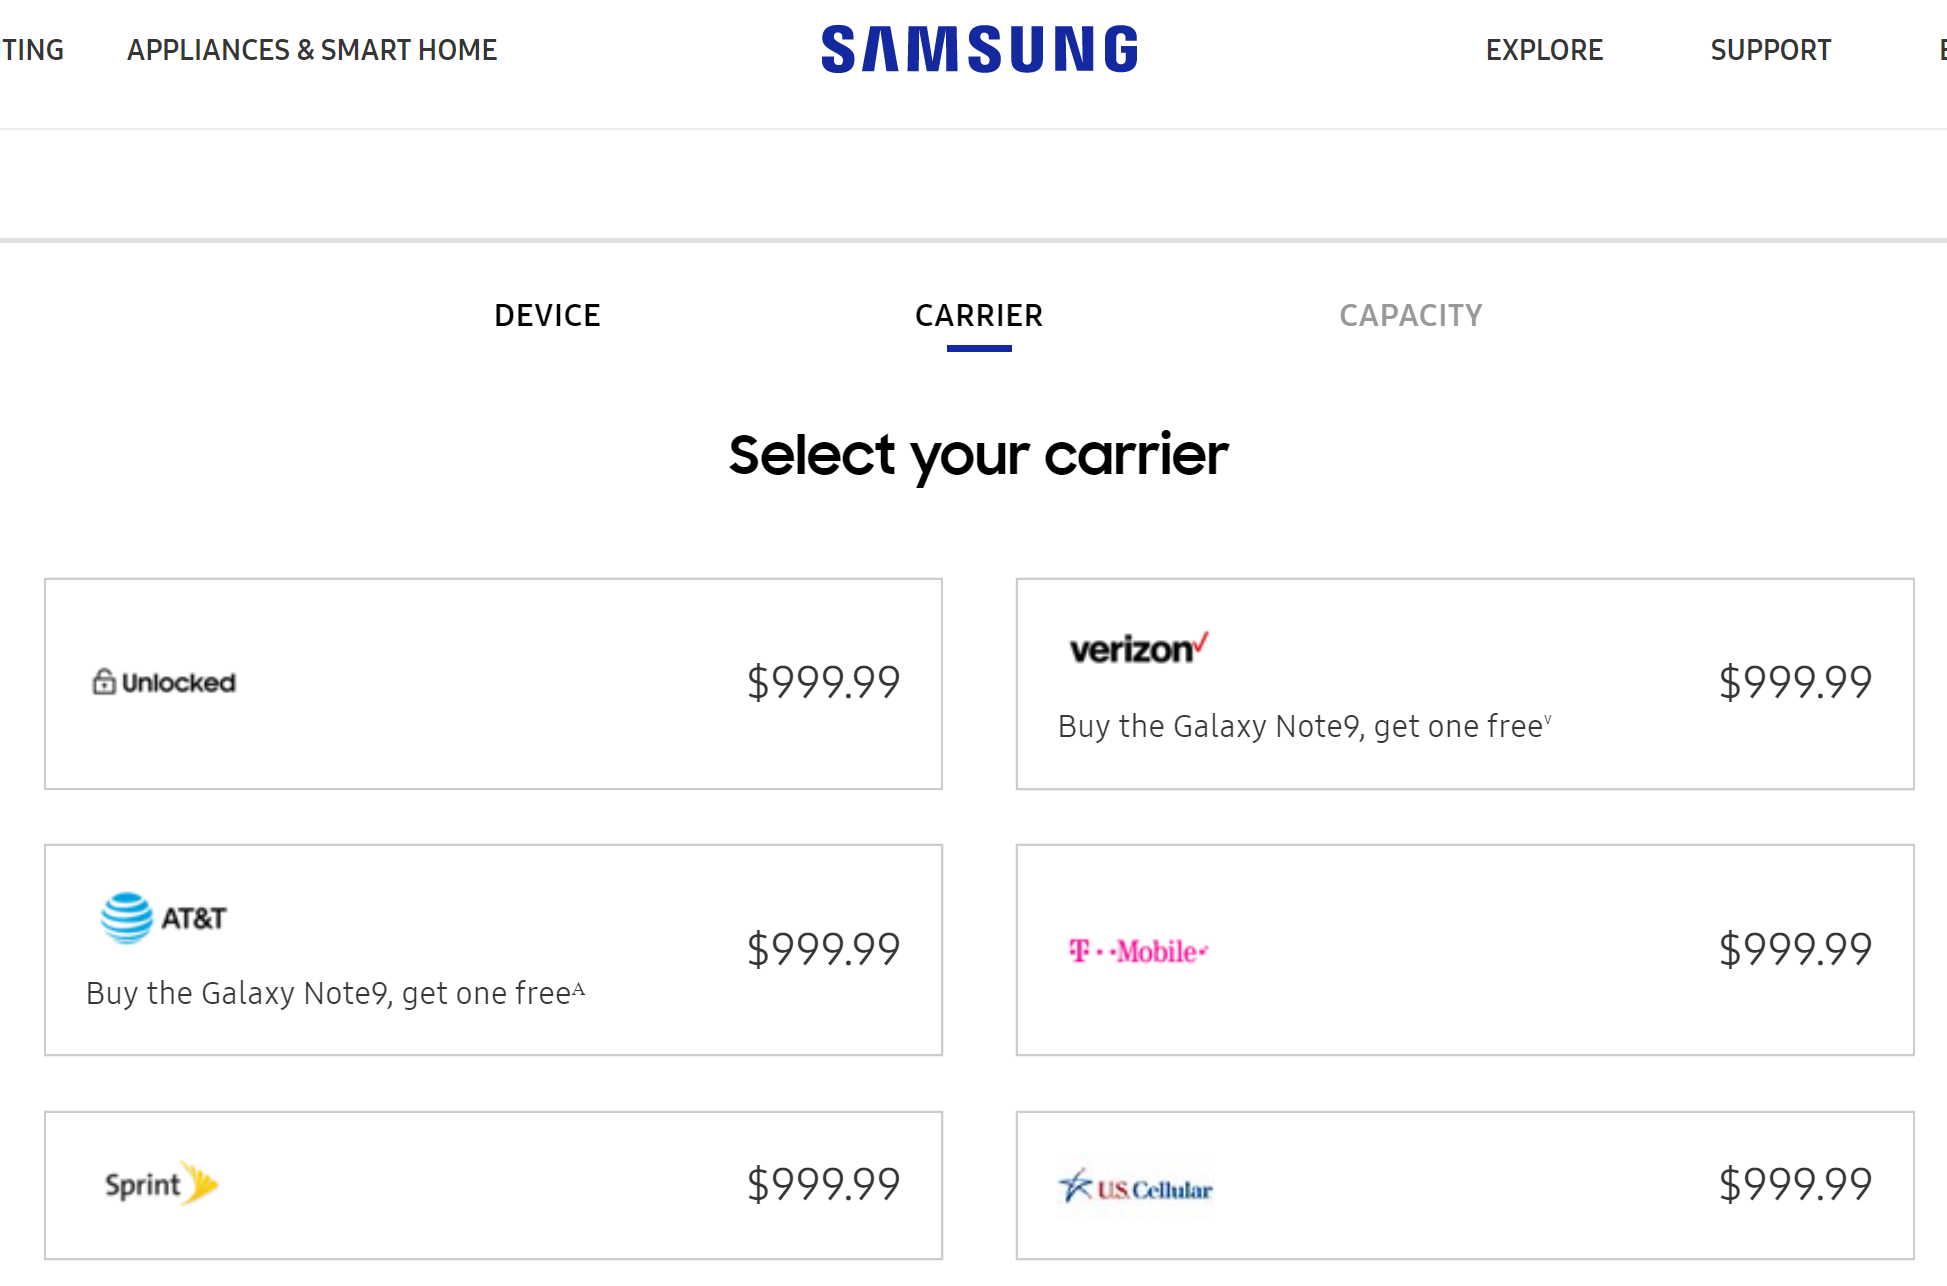Click the Samsung logo

click(979, 49)
